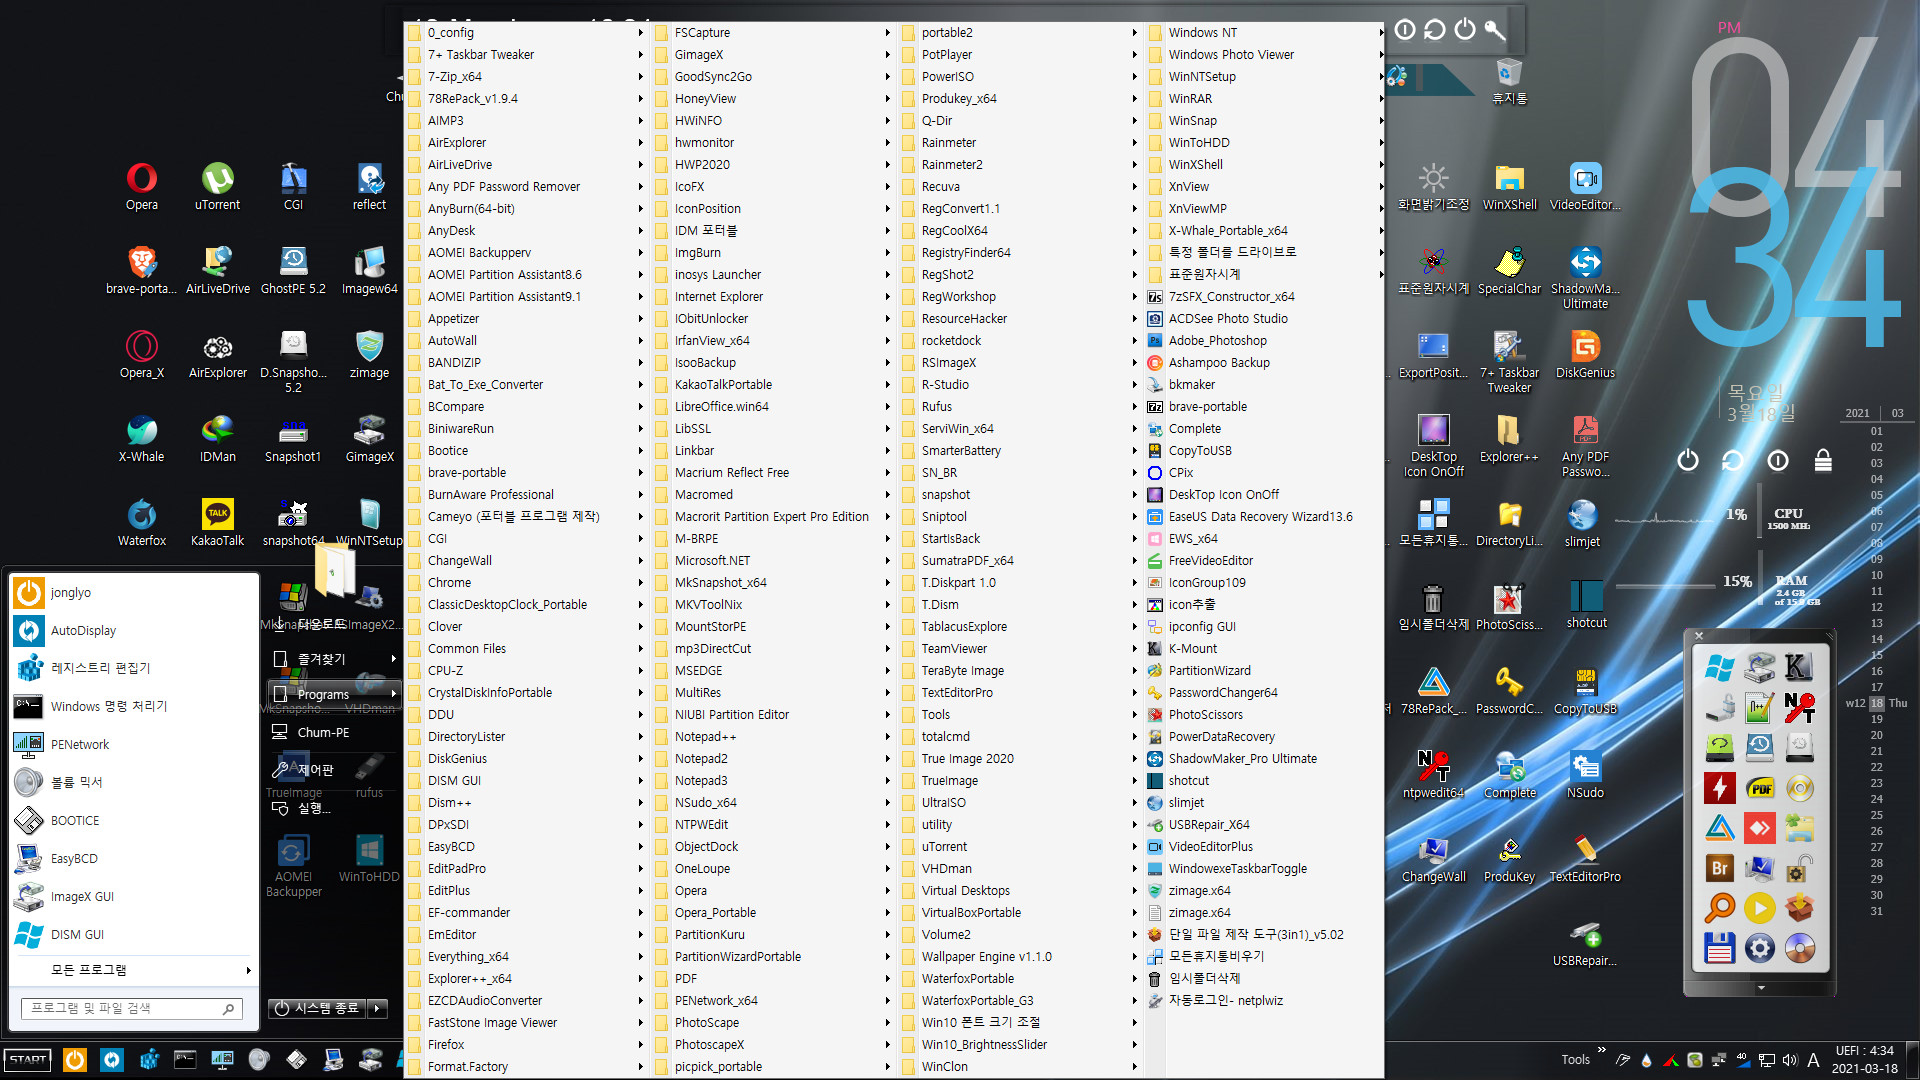Open the Tools toolbar in the taskbar
This screenshot has height=1080, width=1920.
(x=1575, y=1059)
